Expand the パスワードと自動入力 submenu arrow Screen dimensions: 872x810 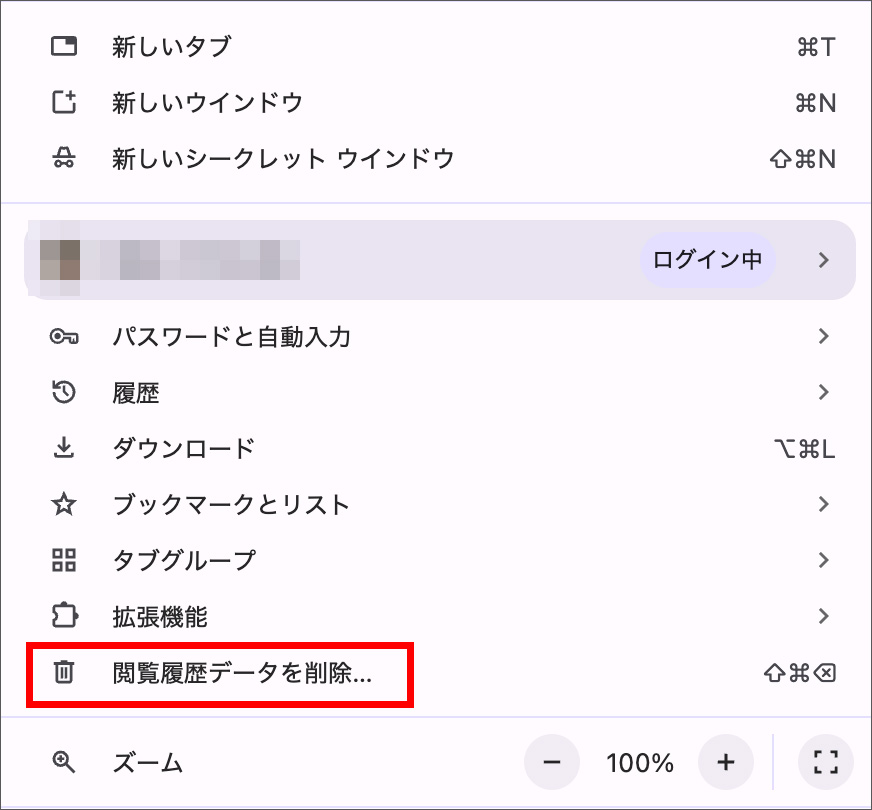[x=823, y=337]
